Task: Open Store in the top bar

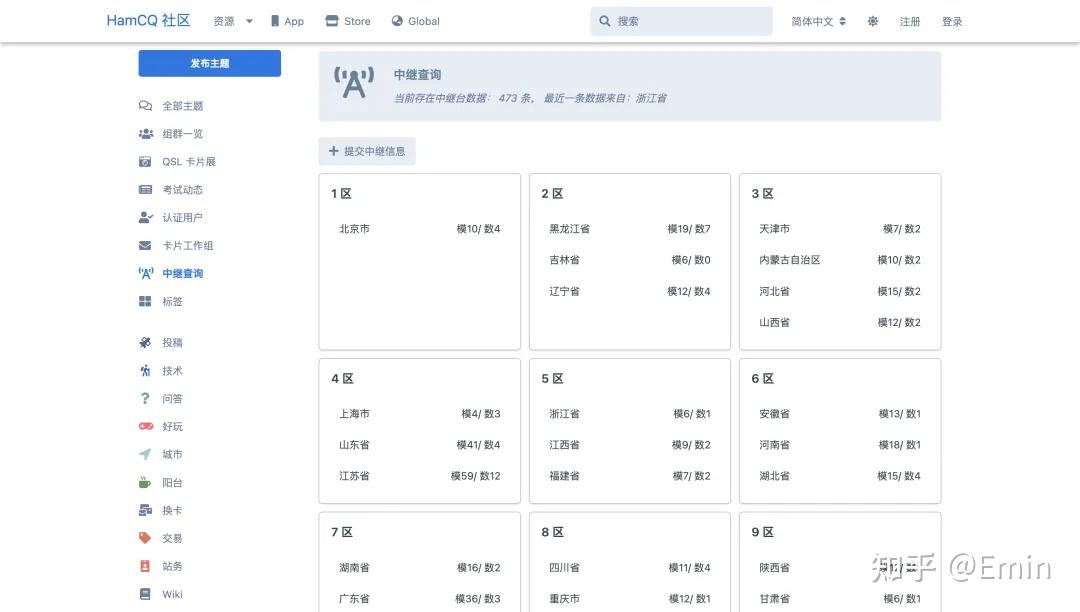Action: pyautogui.click(x=347, y=20)
